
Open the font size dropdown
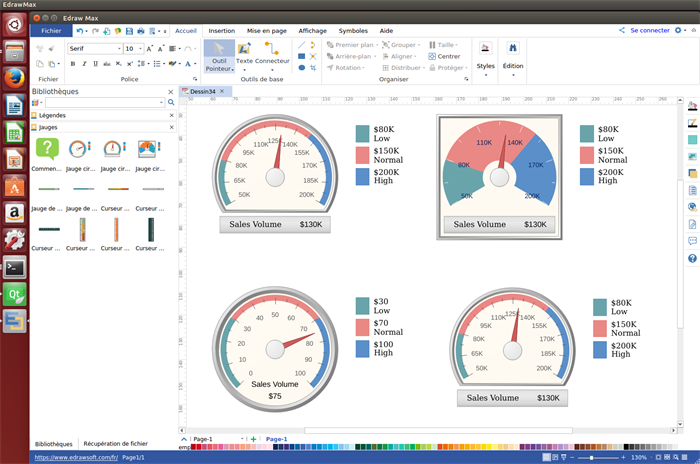tap(141, 48)
